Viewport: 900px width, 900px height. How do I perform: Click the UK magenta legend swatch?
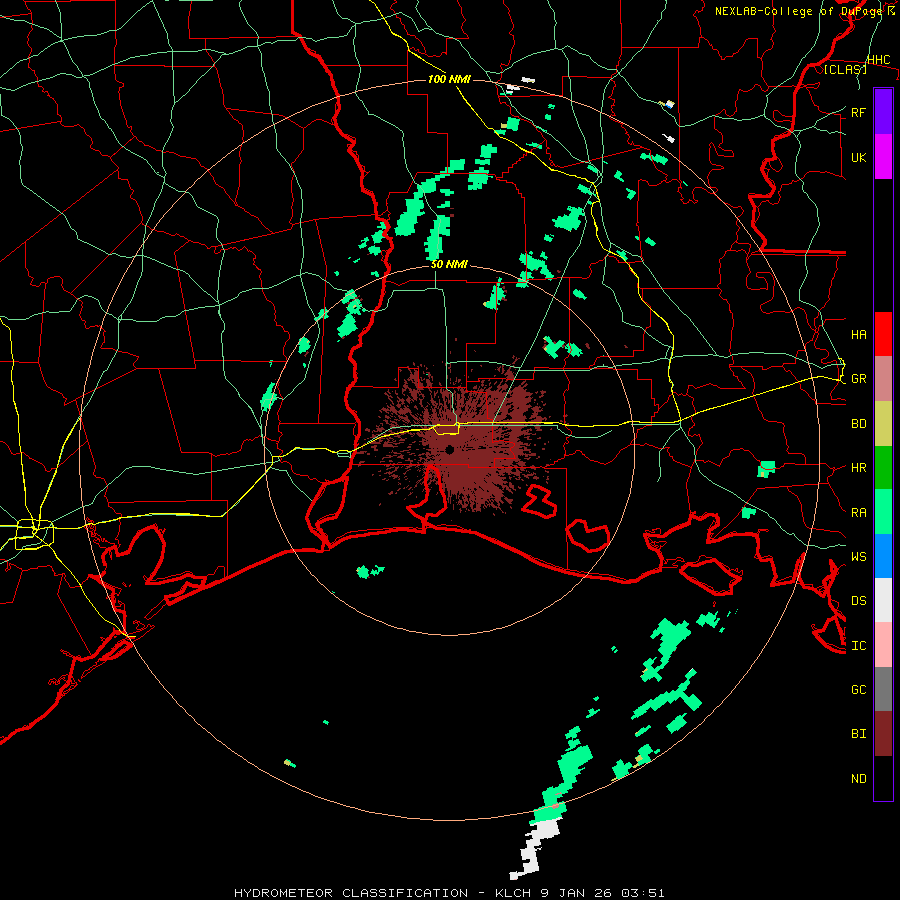click(x=883, y=157)
